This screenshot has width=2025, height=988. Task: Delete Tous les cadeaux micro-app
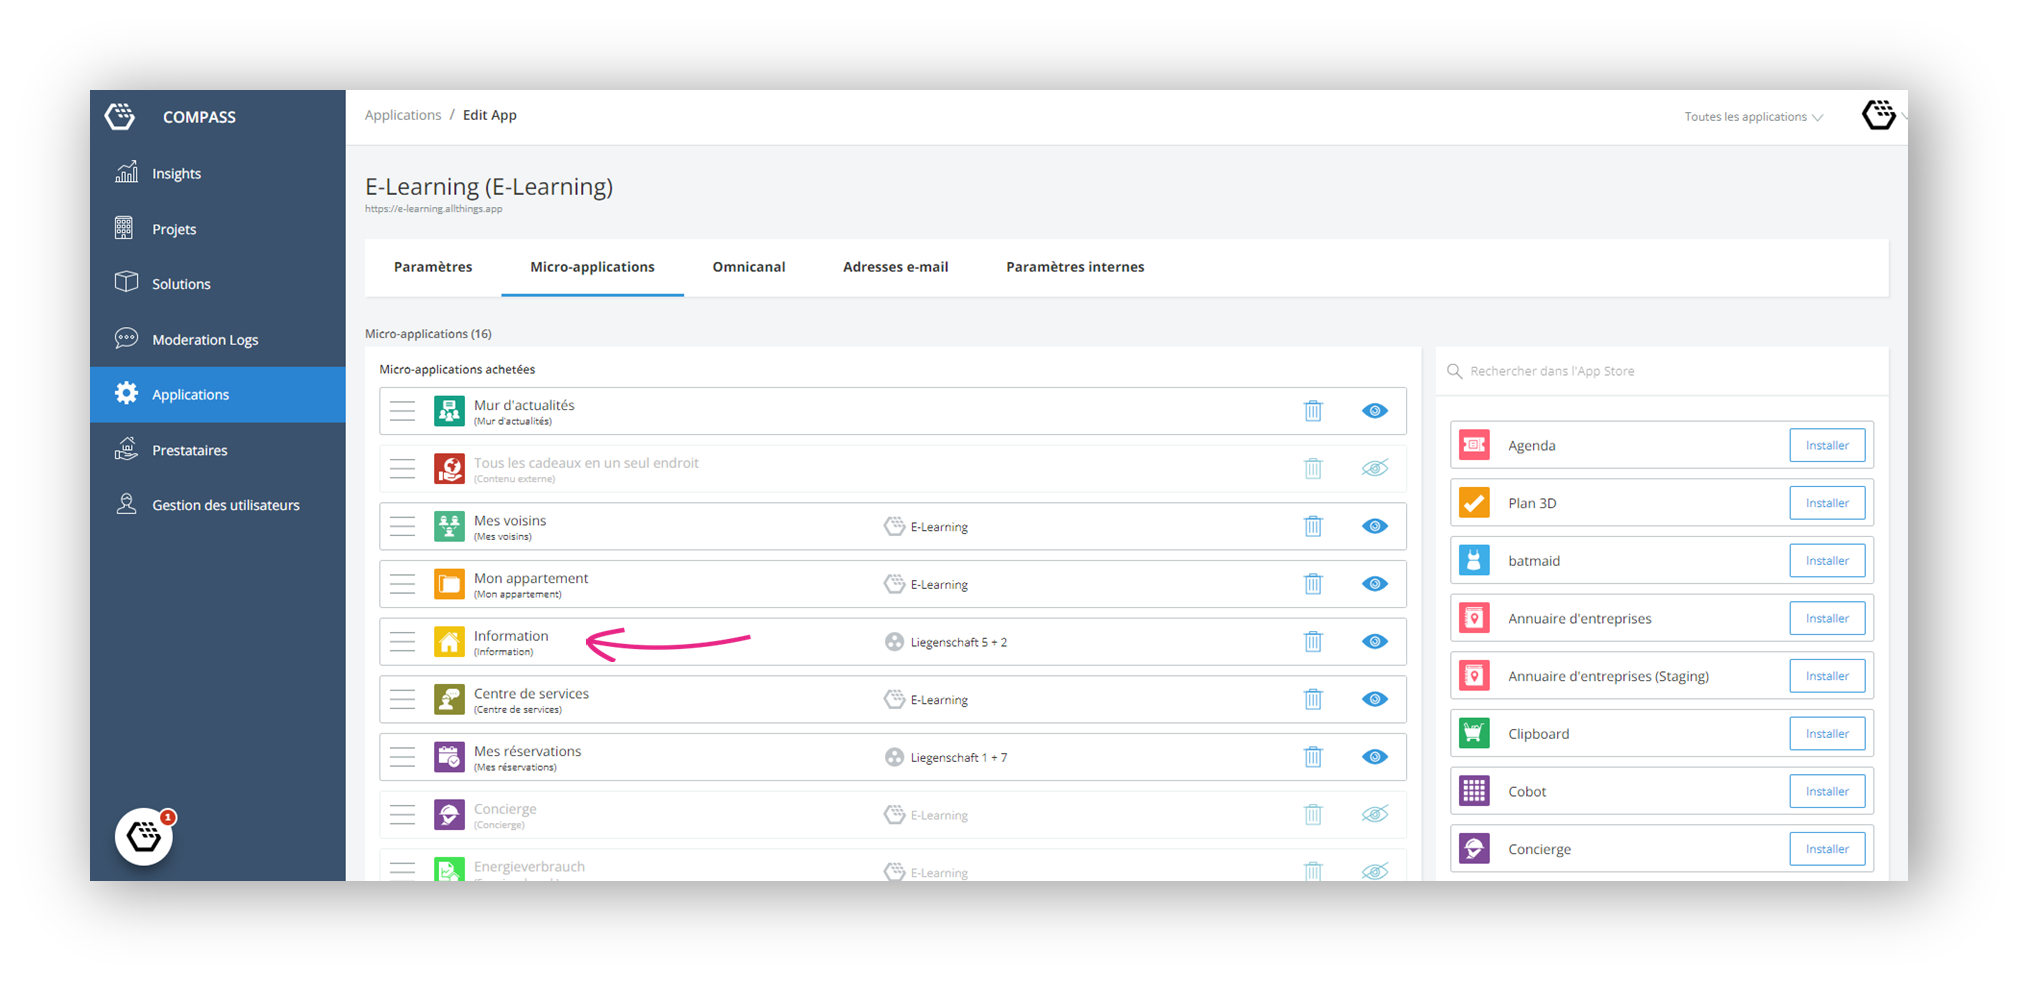tap(1313, 468)
